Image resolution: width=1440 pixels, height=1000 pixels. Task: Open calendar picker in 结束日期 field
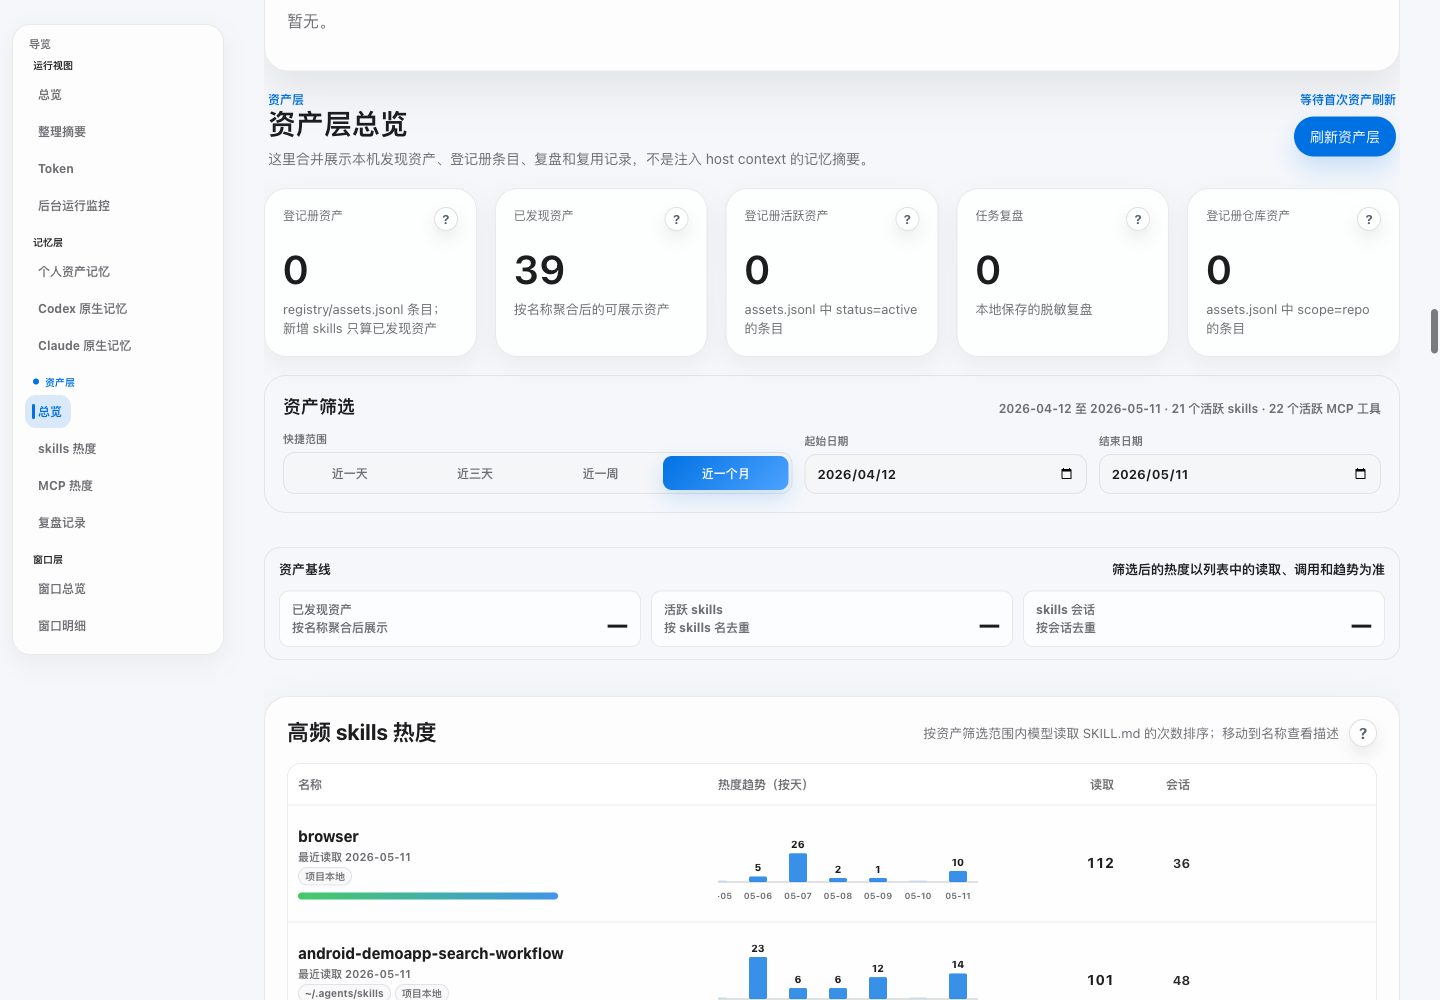(1361, 474)
